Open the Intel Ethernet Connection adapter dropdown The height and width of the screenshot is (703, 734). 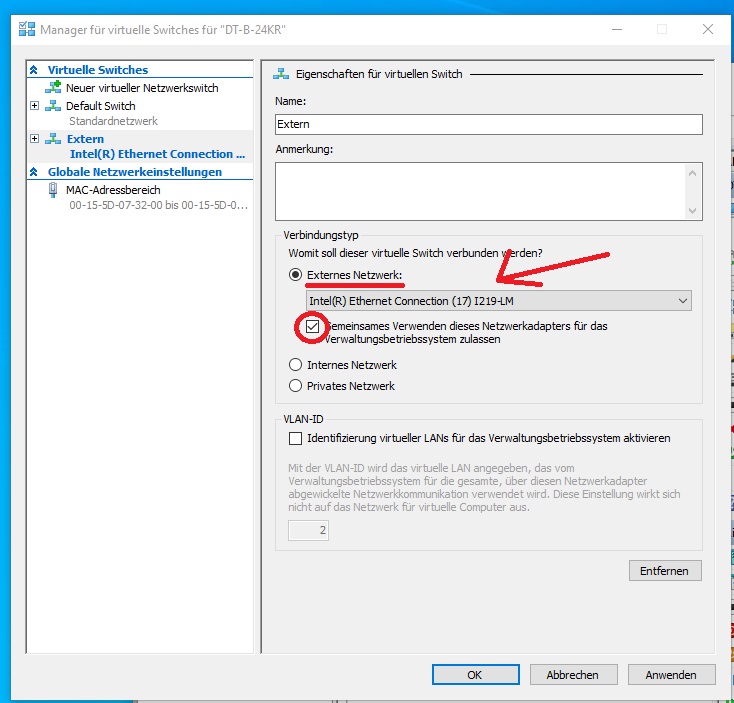(498, 301)
